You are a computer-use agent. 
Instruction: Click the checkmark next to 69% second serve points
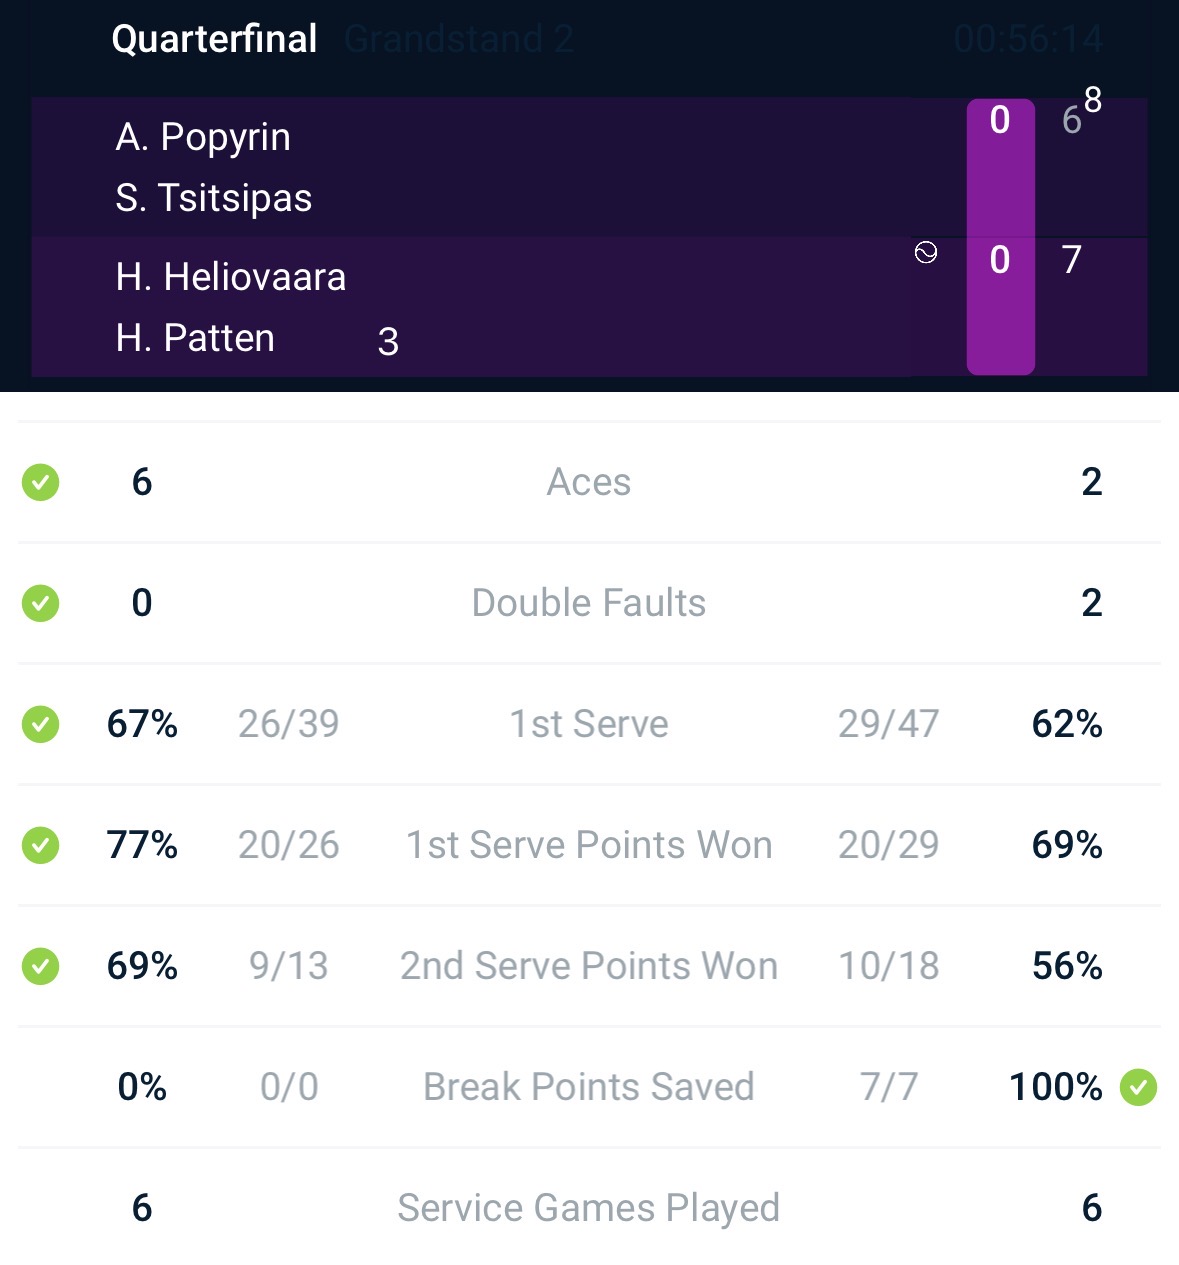coord(41,966)
